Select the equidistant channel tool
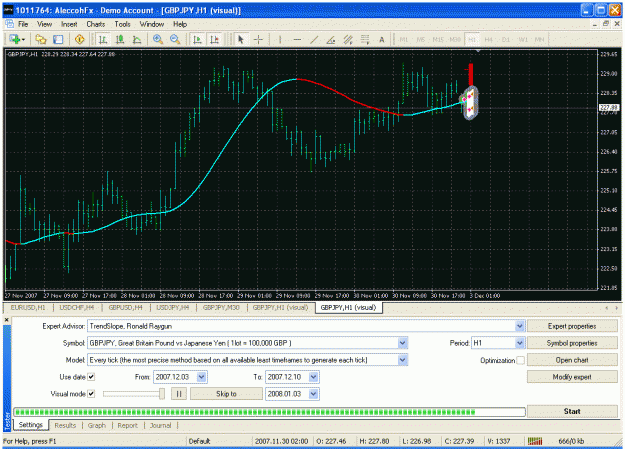The width and height of the screenshot is (625, 449). tap(348, 39)
